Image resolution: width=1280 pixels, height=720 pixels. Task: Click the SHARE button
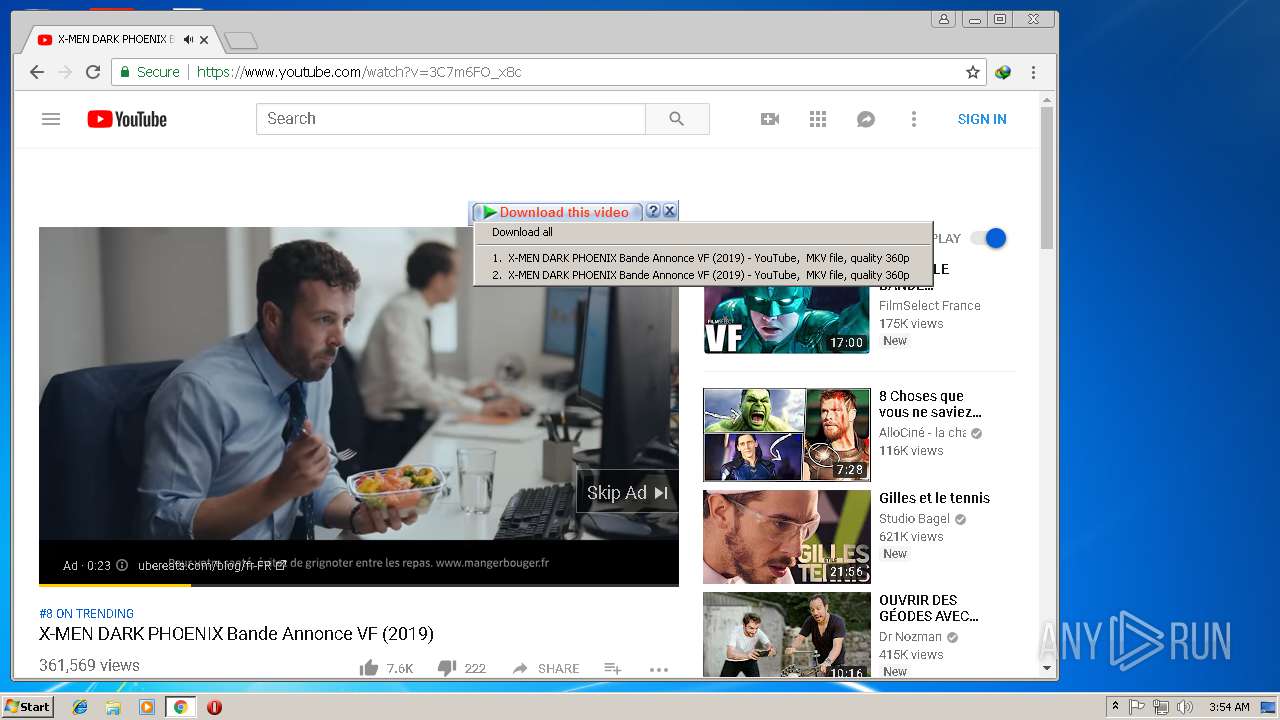pyautogui.click(x=546, y=668)
